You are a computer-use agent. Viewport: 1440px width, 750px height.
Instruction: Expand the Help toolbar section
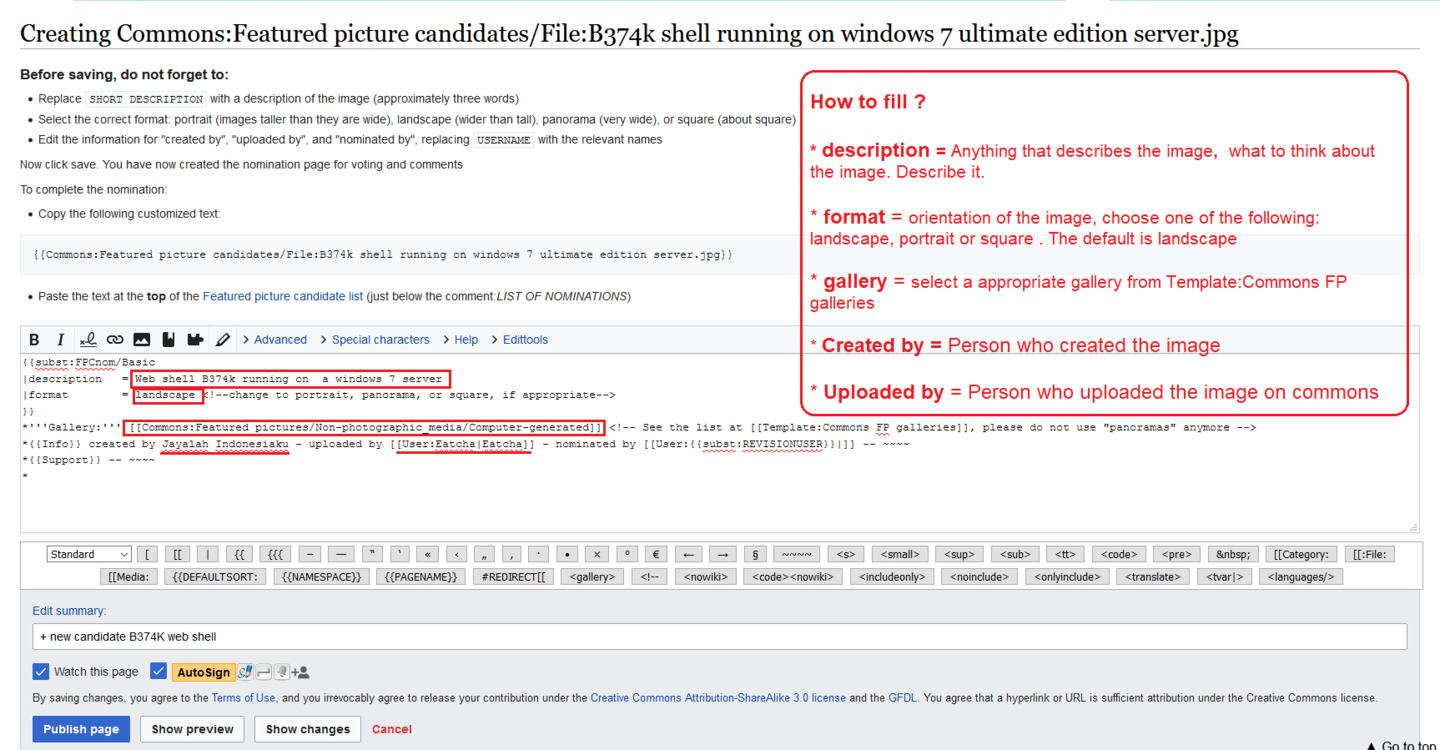tap(465, 340)
